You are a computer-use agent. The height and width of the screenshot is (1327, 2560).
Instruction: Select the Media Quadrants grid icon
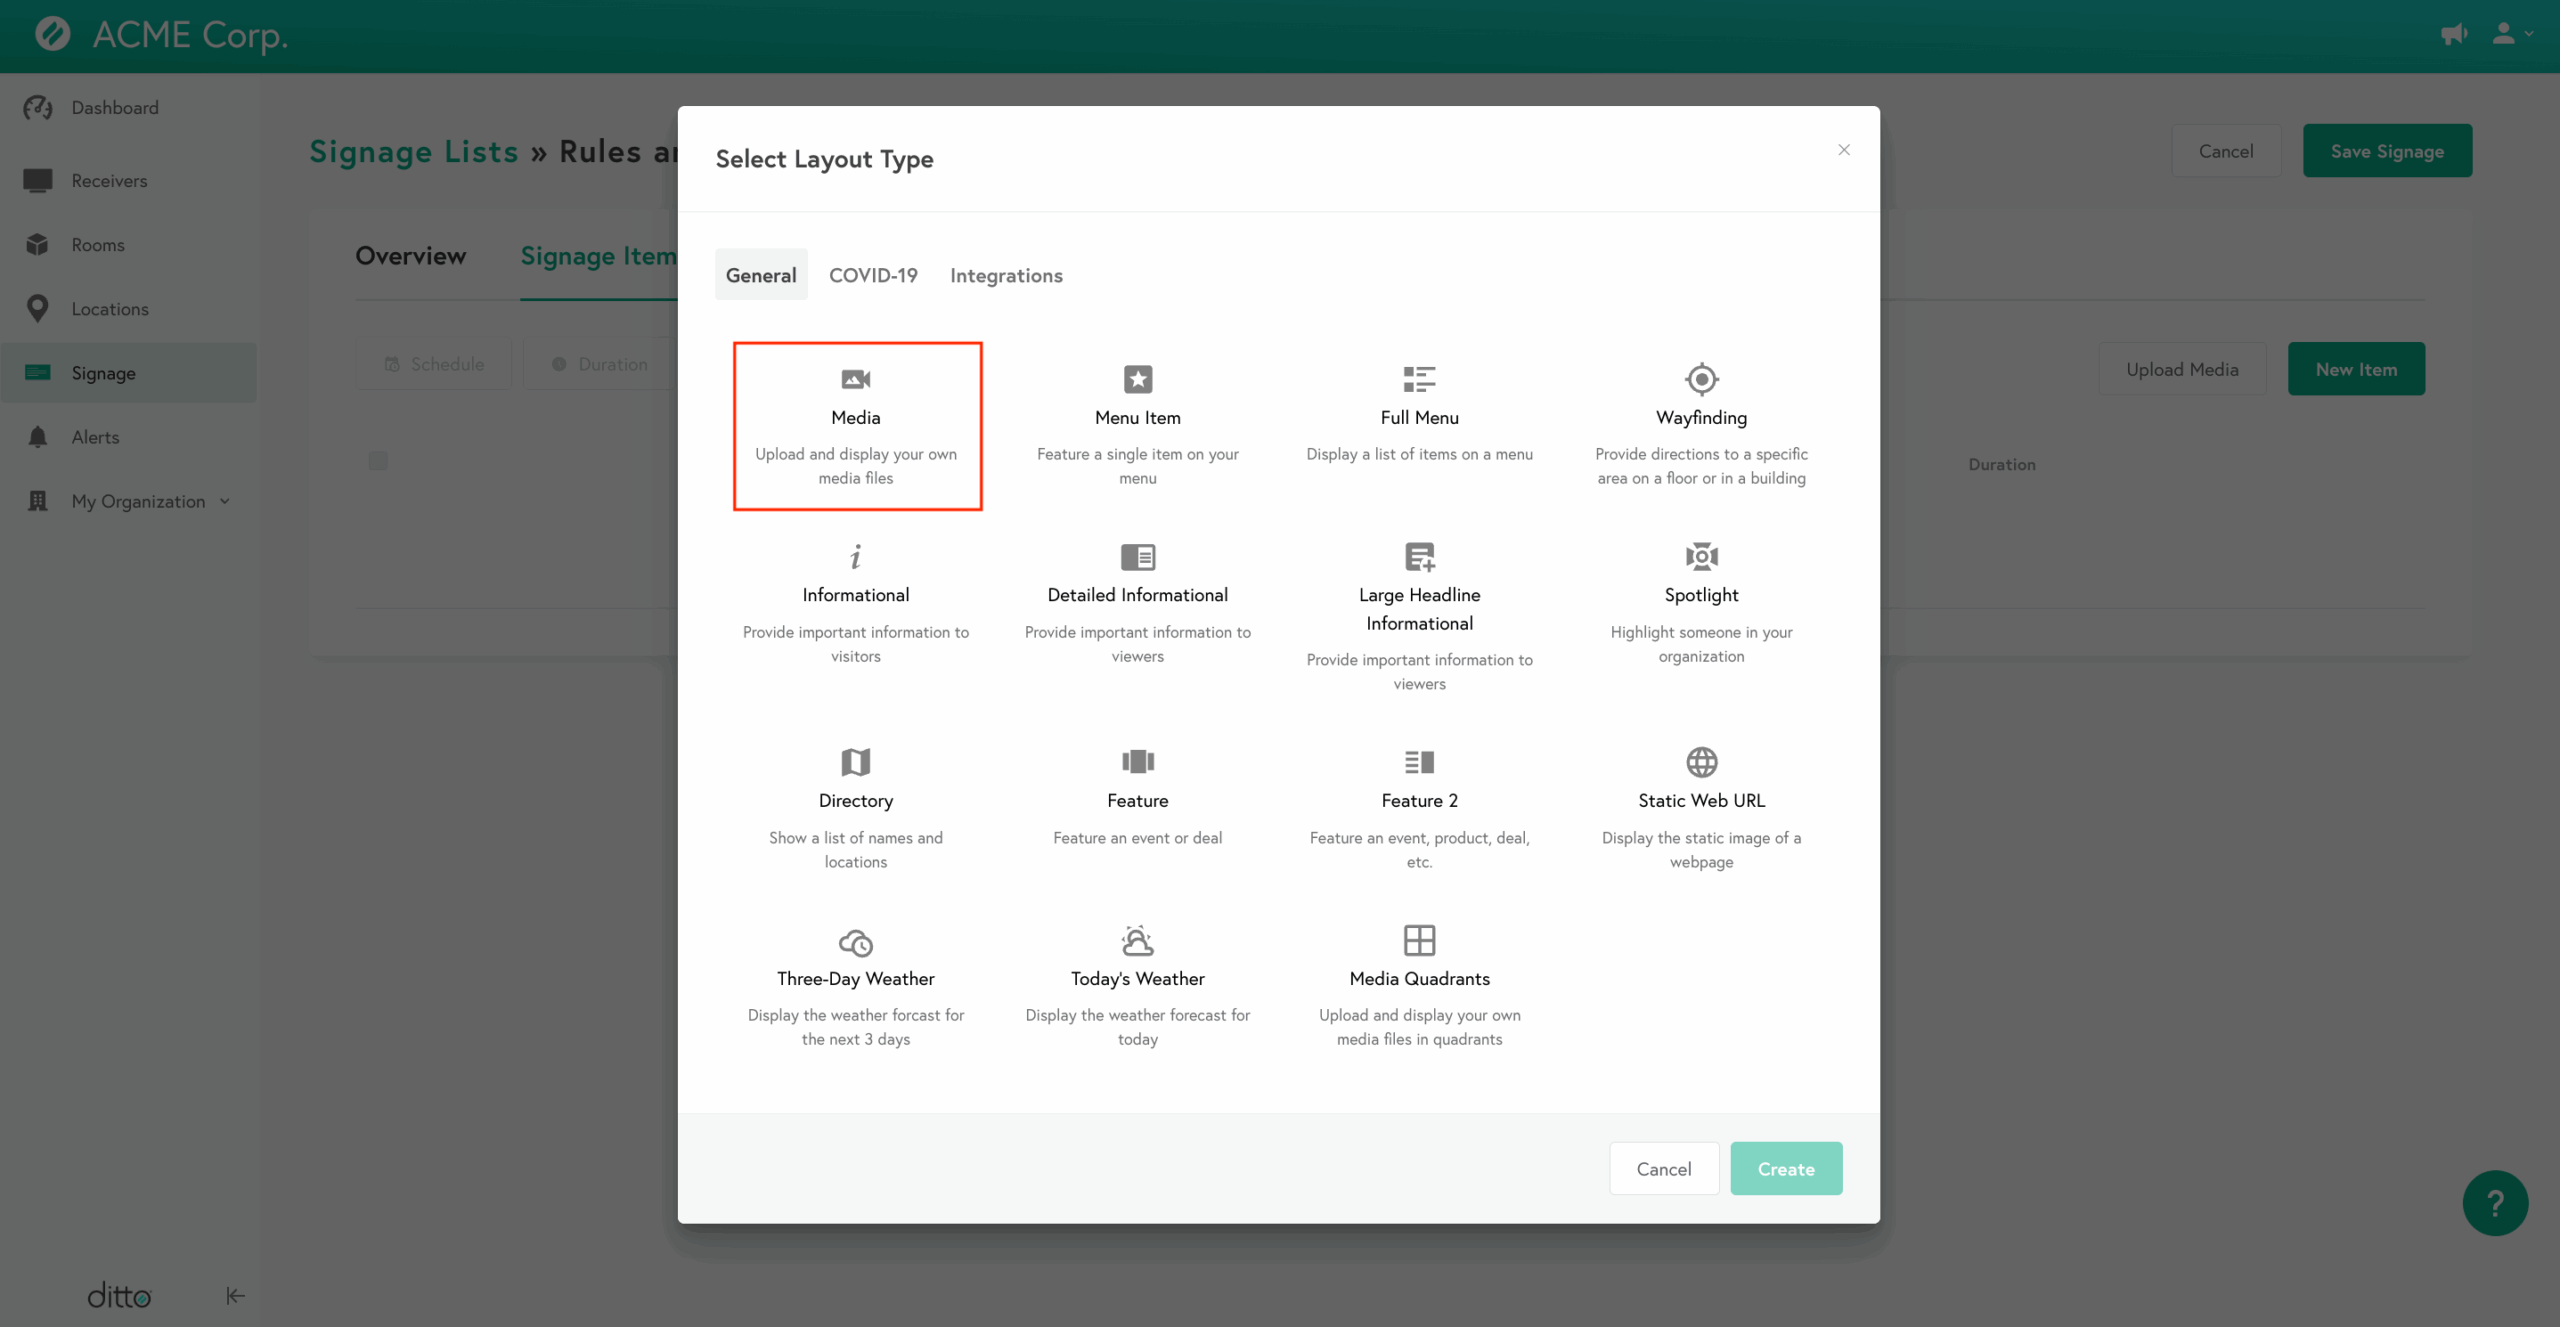point(1419,940)
